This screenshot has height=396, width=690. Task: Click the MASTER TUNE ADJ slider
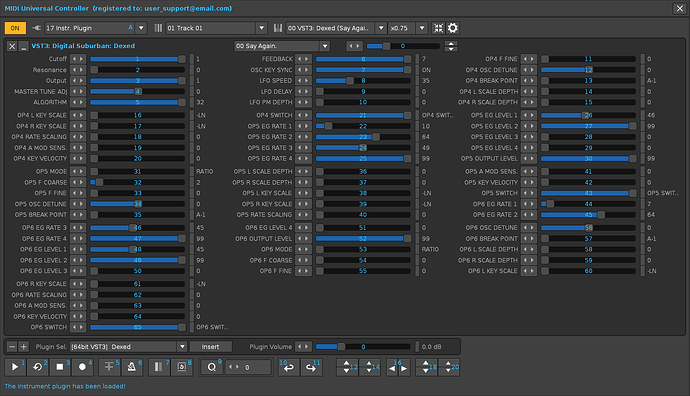click(x=138, y=92)
